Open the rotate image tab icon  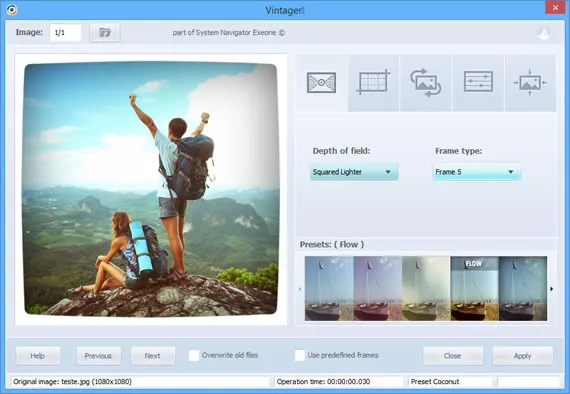(426, 83)
